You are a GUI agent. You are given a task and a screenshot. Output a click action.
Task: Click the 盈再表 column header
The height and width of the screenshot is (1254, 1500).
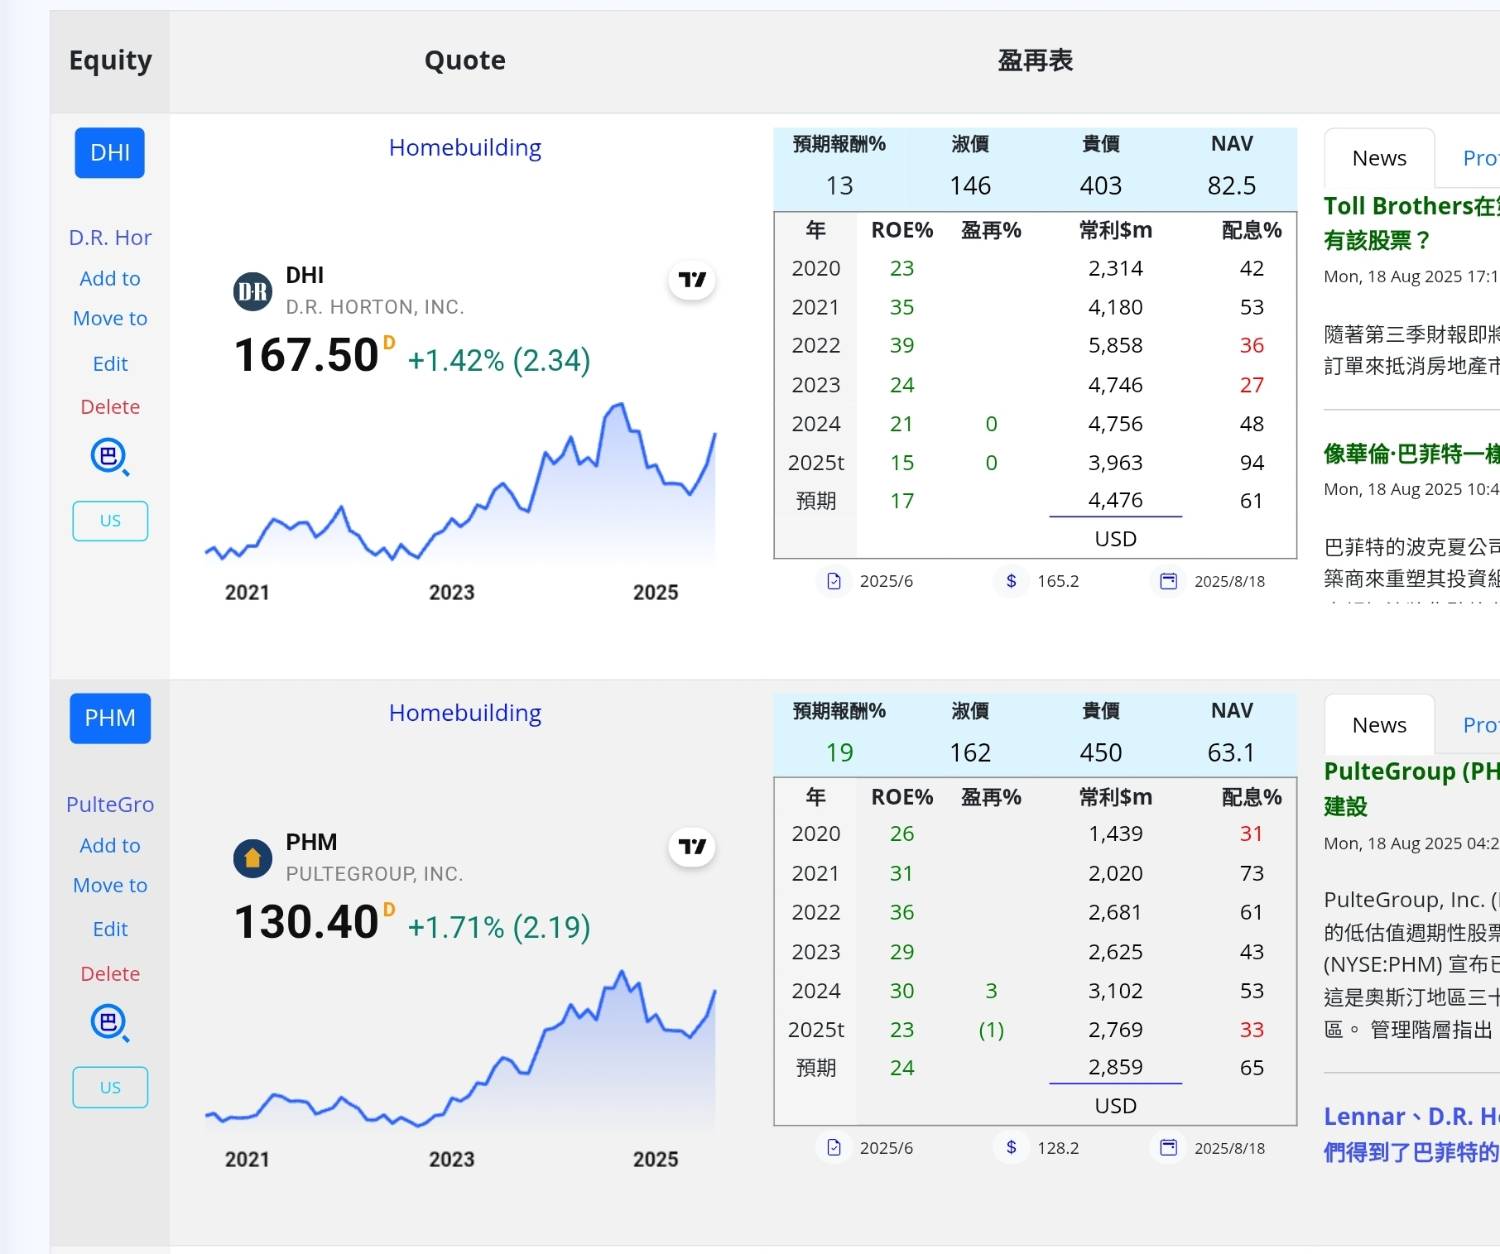(1035, 61)
